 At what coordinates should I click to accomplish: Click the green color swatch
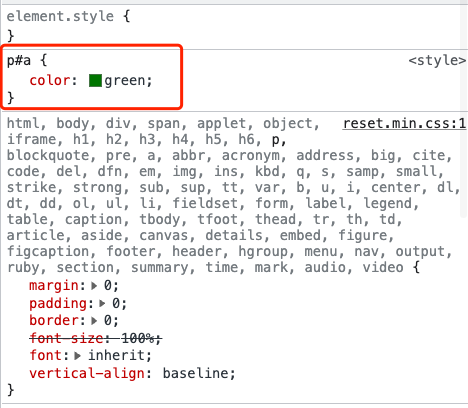tap(95, 81)
